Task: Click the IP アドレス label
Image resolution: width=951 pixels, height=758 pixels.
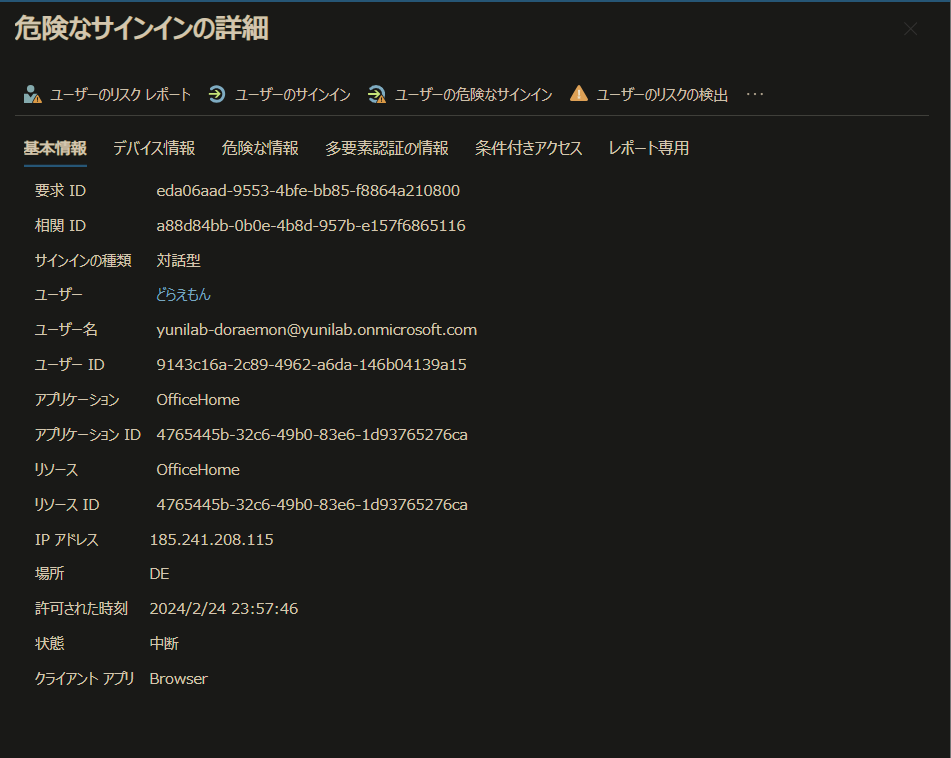Action: pos(67,540)
